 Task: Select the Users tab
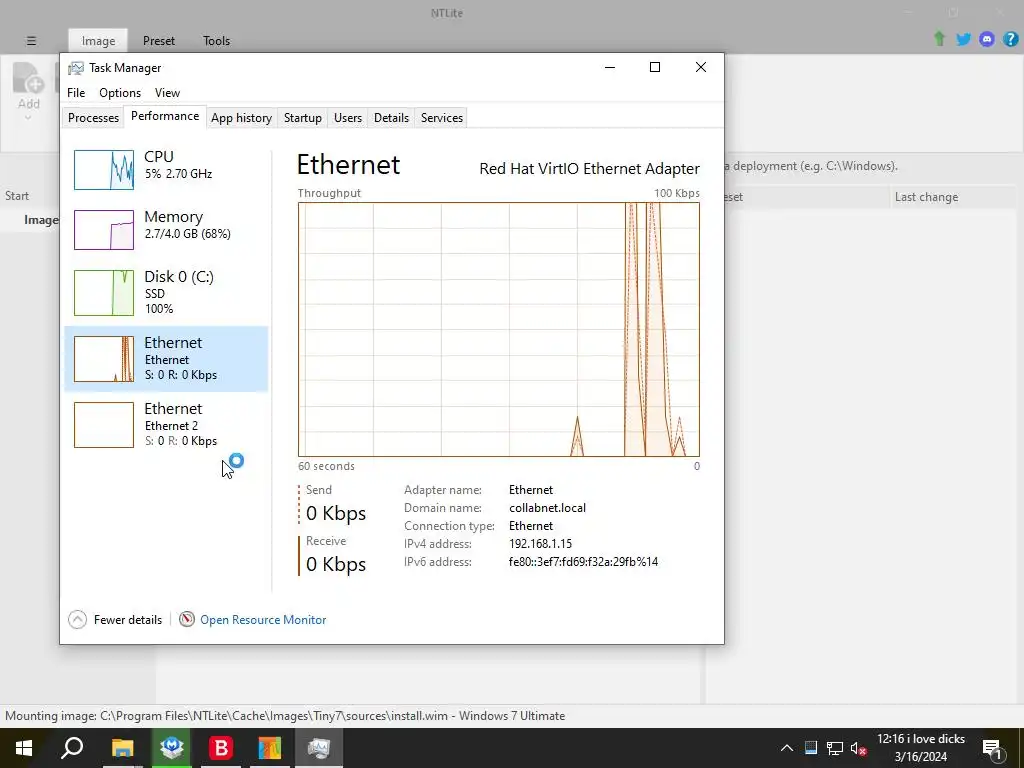pos(347,118)
